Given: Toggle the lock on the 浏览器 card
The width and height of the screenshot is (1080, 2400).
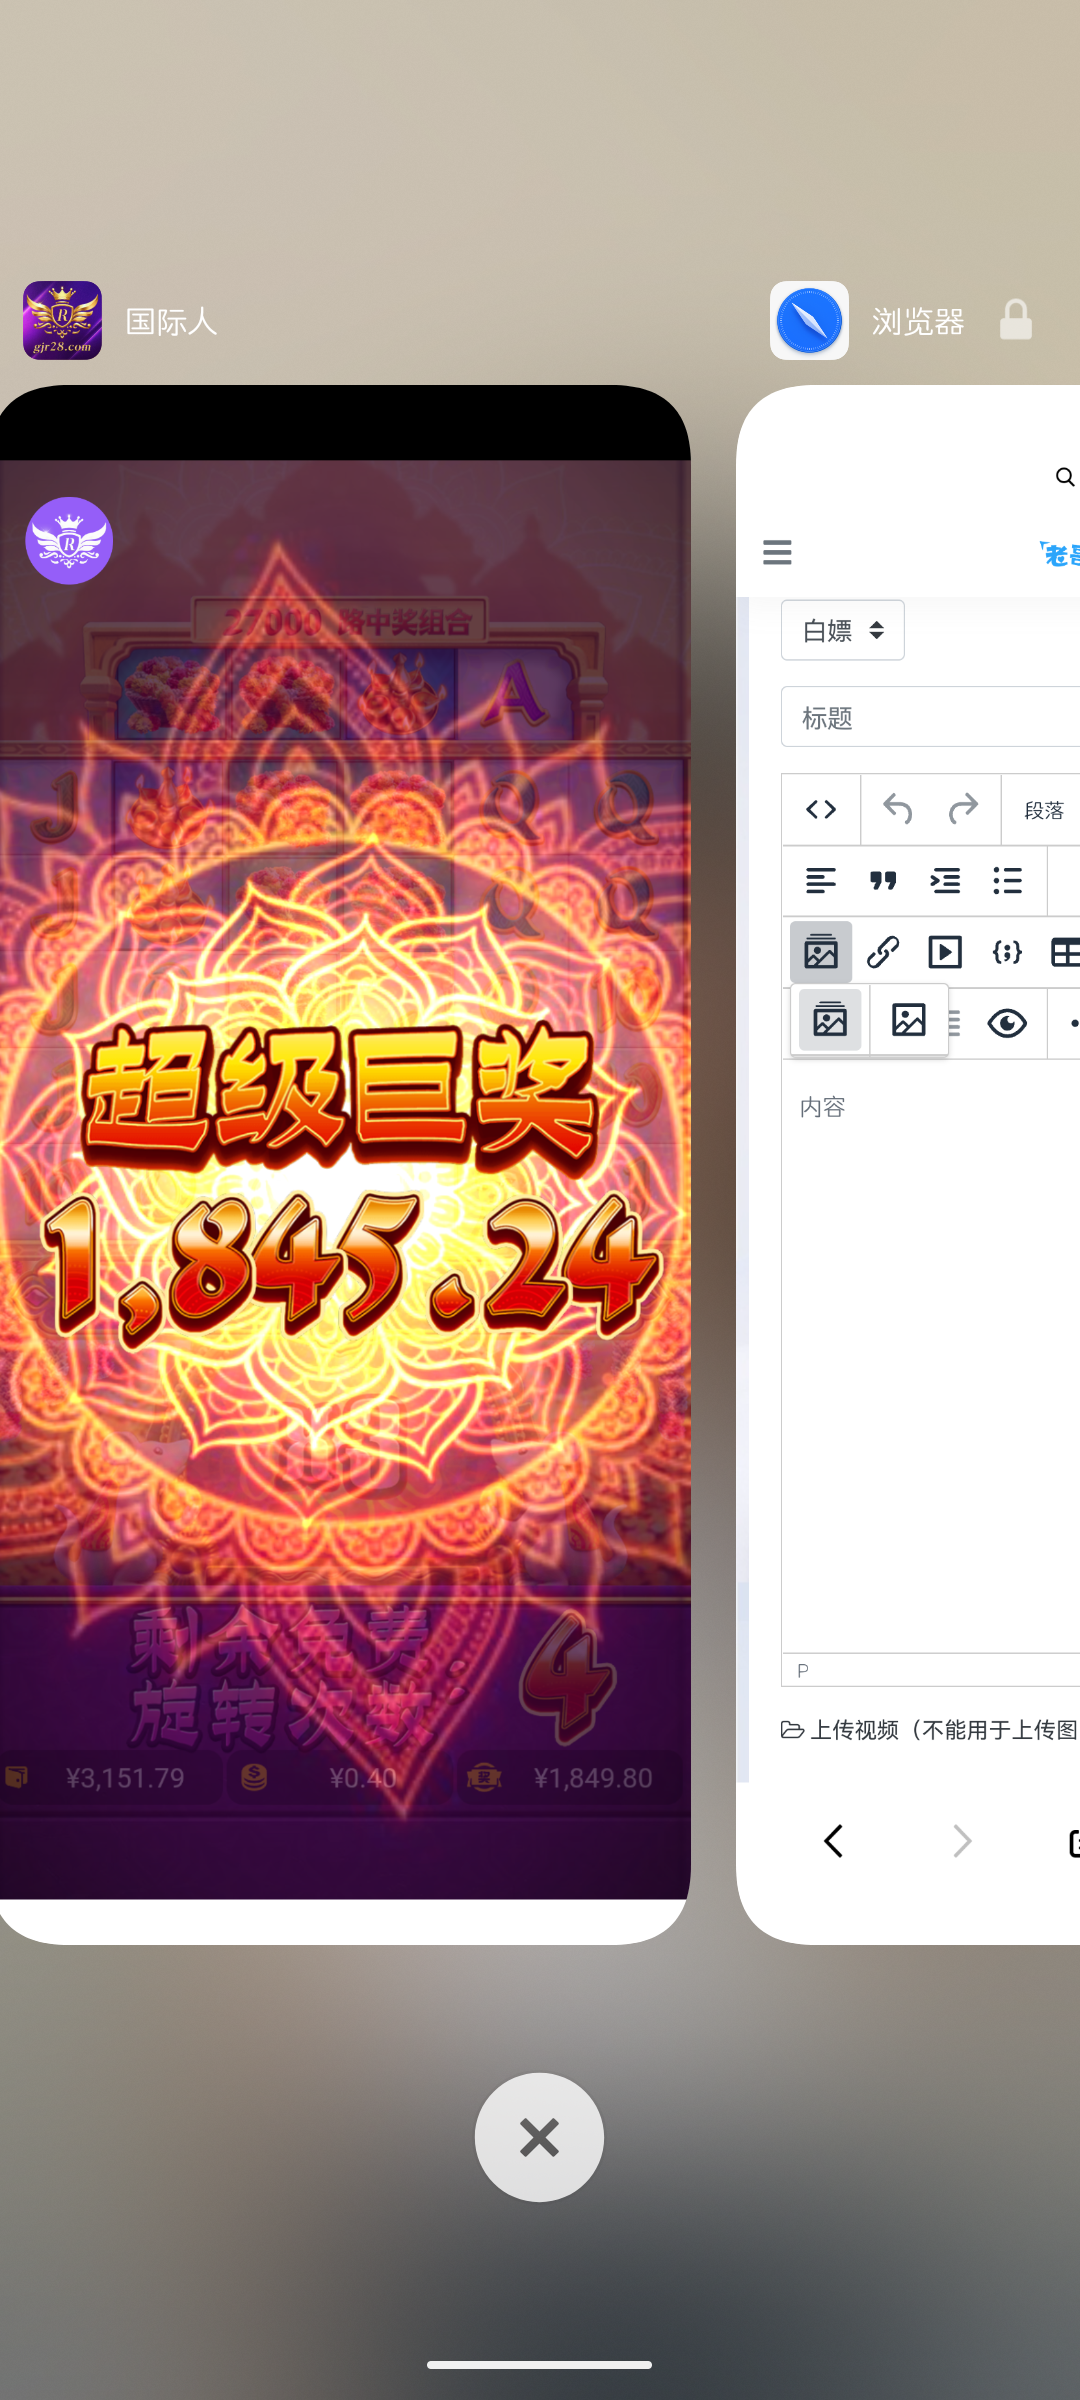Looking at the screenshot, I should click(x=1016, y=320).
